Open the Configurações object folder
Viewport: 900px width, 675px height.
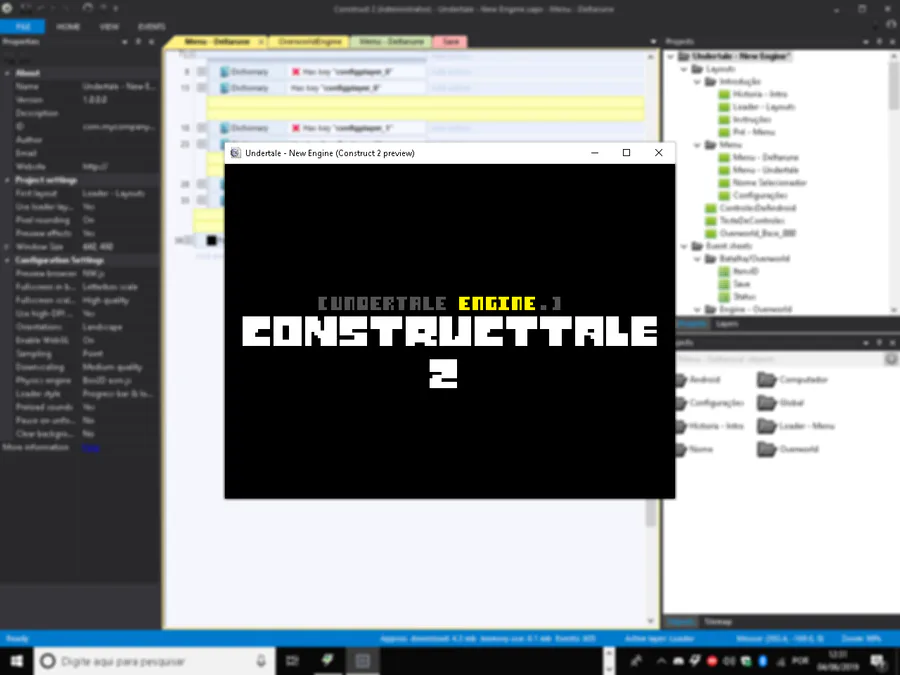tap(710, 403)
